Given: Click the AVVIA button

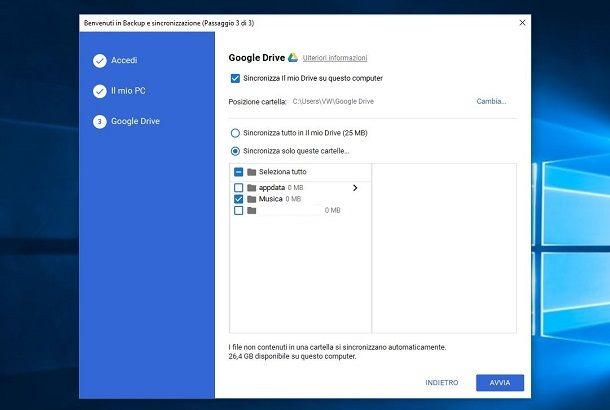Looking at the screenshot, I should (x=500, y=383).
